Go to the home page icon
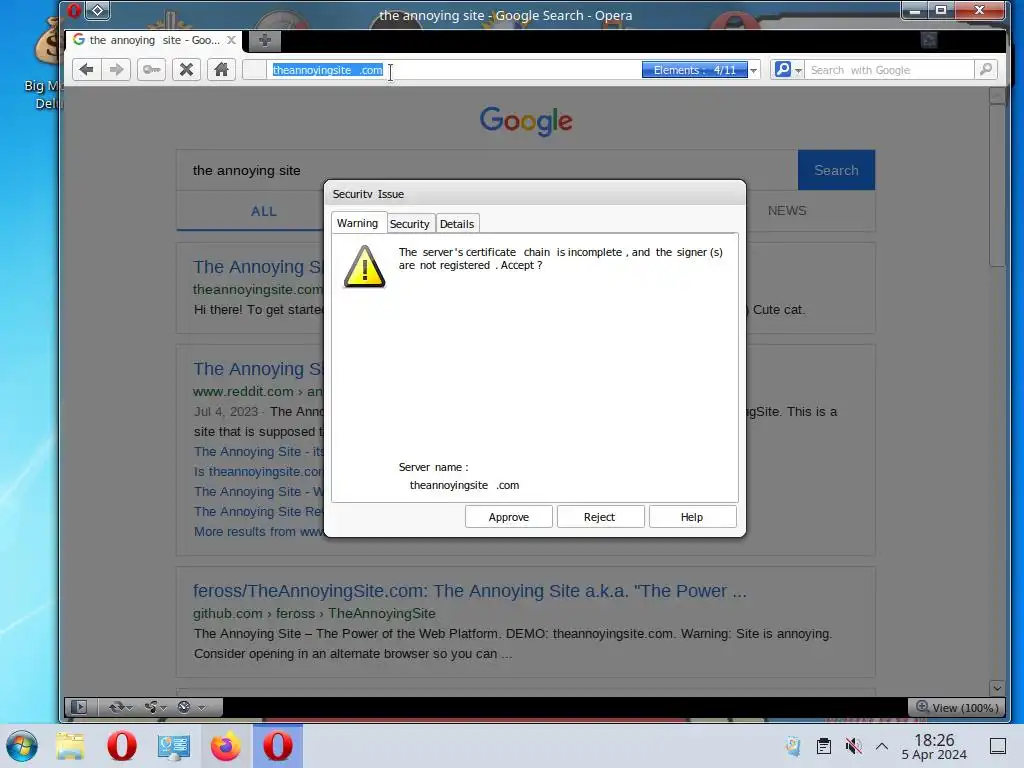The image size is (1024, 768). [x=221, y=69]
